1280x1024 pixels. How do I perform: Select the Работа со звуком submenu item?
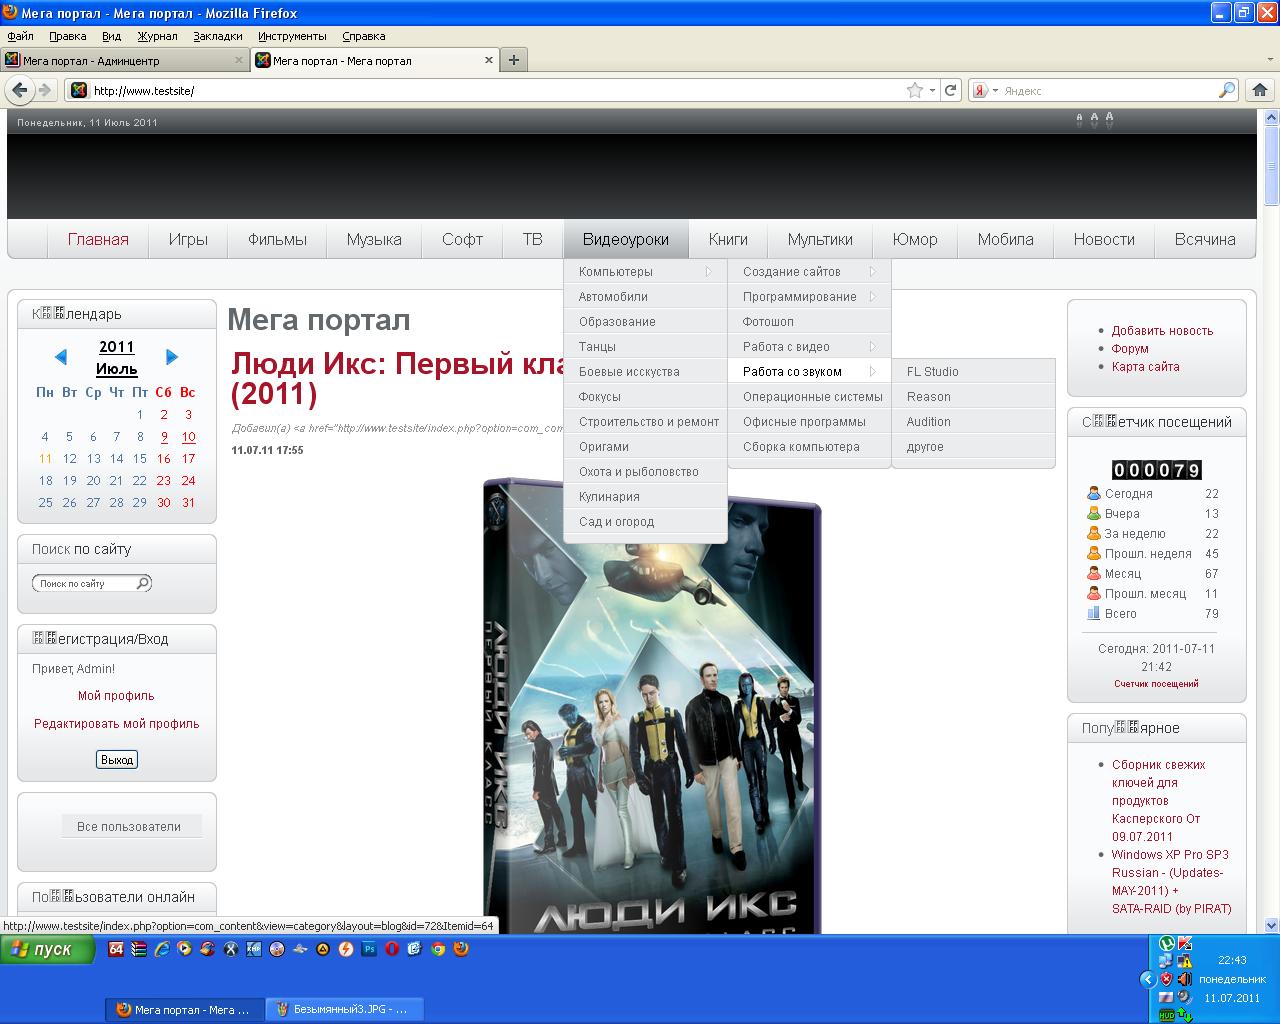[809, 372]
